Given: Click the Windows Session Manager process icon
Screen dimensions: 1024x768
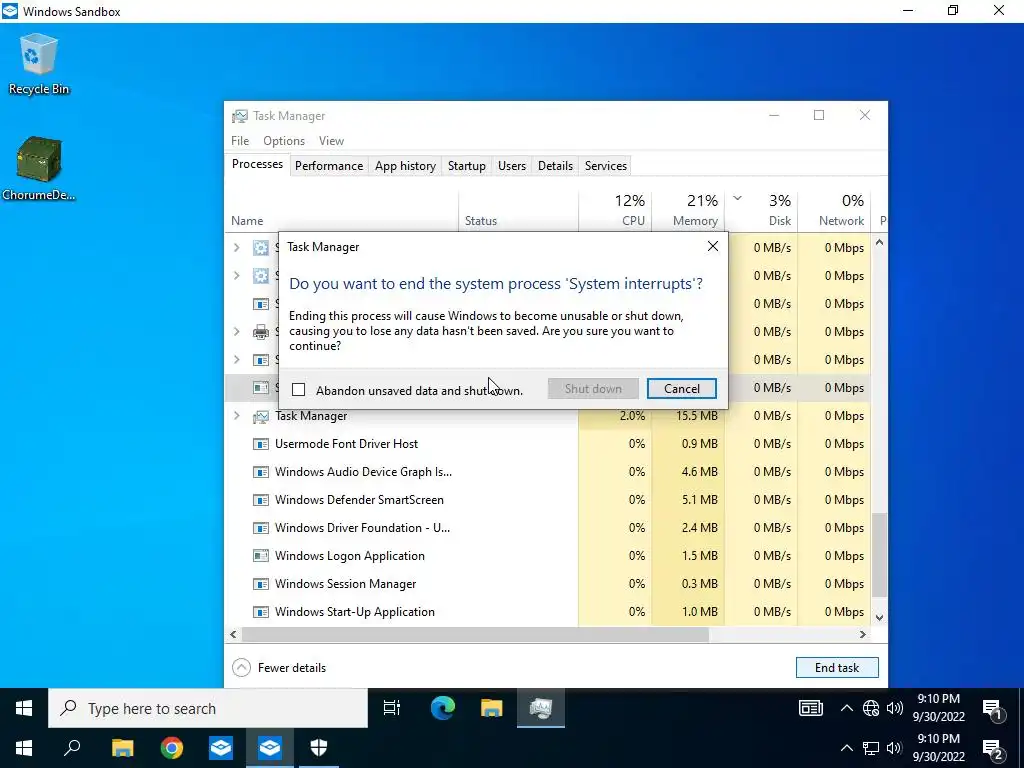Looking at the screenshot, I should point(261,584).
